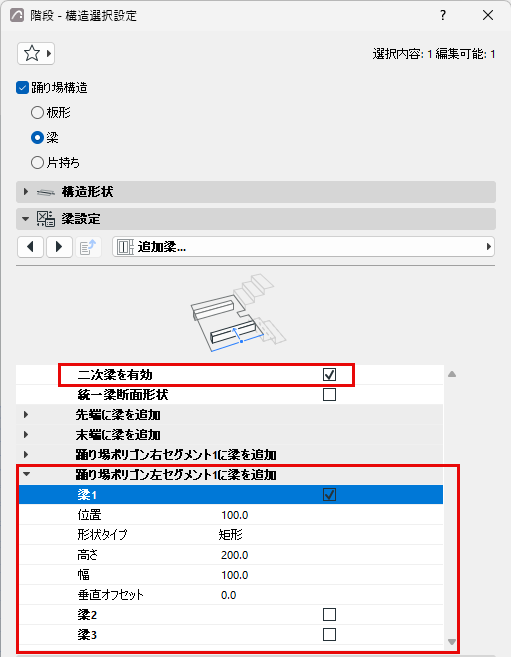This screenshot has height=657, width=511.
Task: Select the 梁 radio option
Action: pyautogui.click(x=37, y=137)
